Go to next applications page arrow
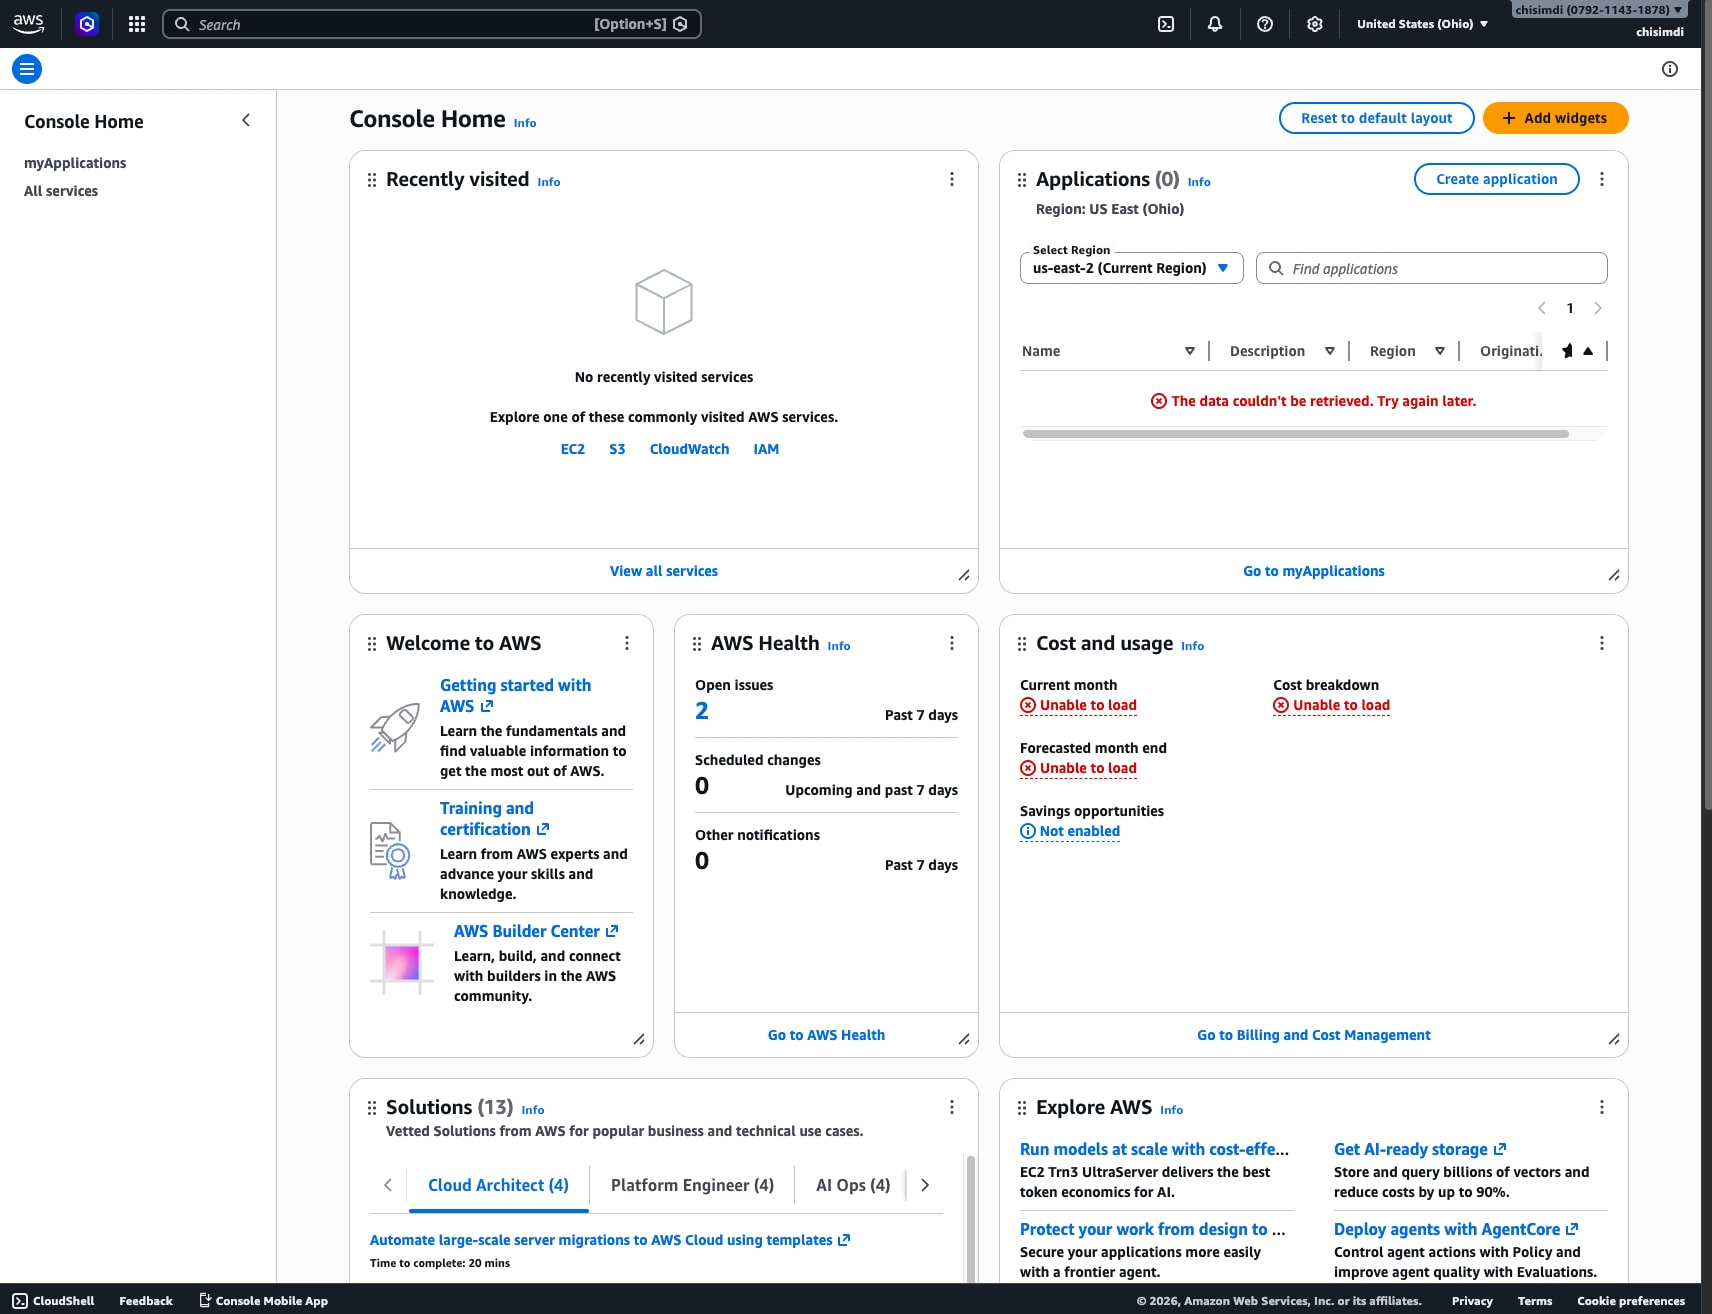The image size is (1712, 1314). 1598,308
